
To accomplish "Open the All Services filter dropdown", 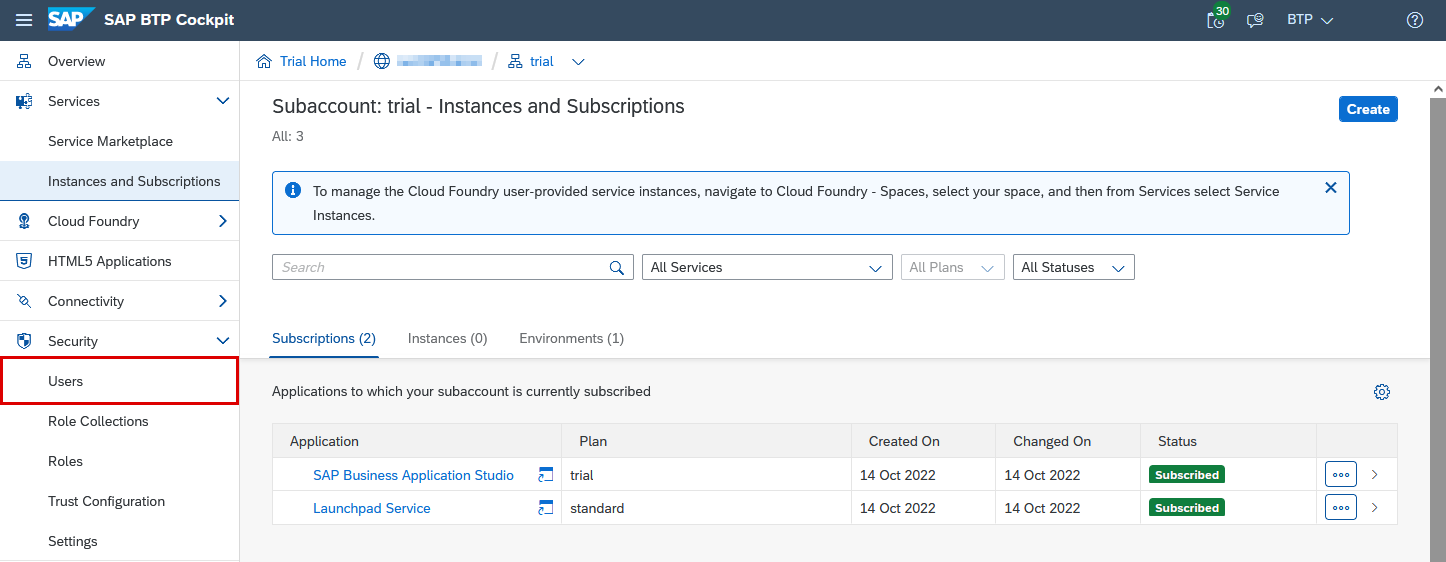I will (767, 267).
